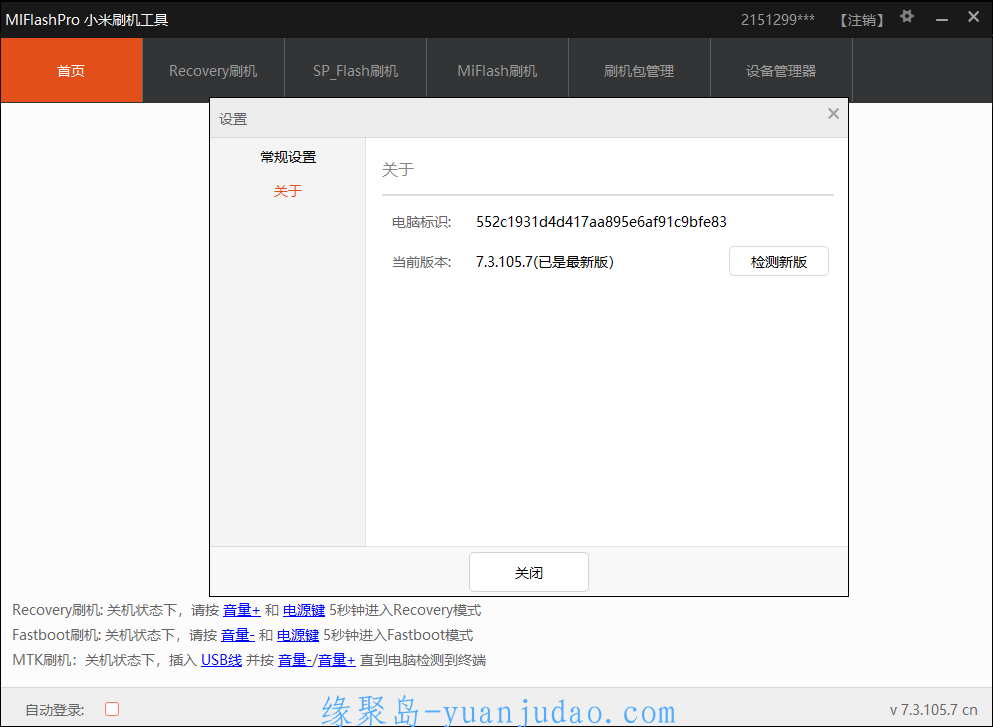The width and height of the screenshot is (993, 727).
Task: Click the USB线 link
Action: tap(222, 661)
